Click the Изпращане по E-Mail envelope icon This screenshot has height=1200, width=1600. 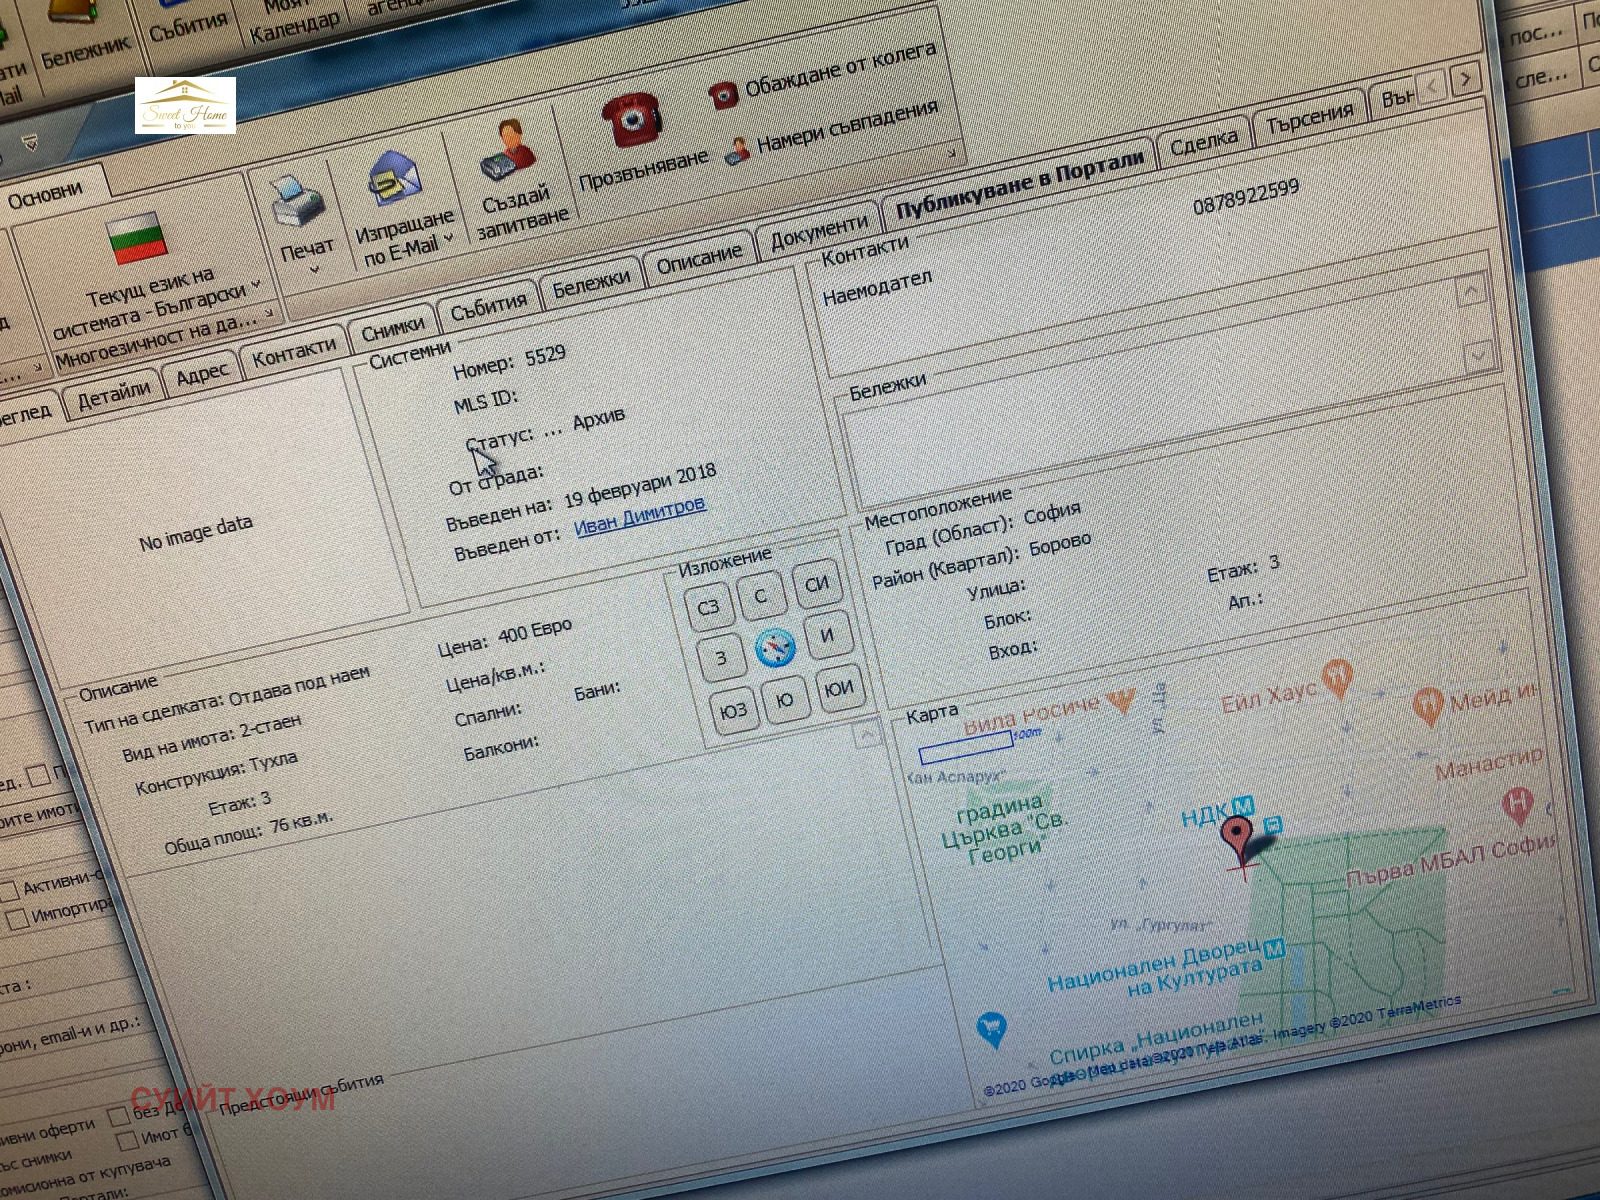tap(396, 180)
